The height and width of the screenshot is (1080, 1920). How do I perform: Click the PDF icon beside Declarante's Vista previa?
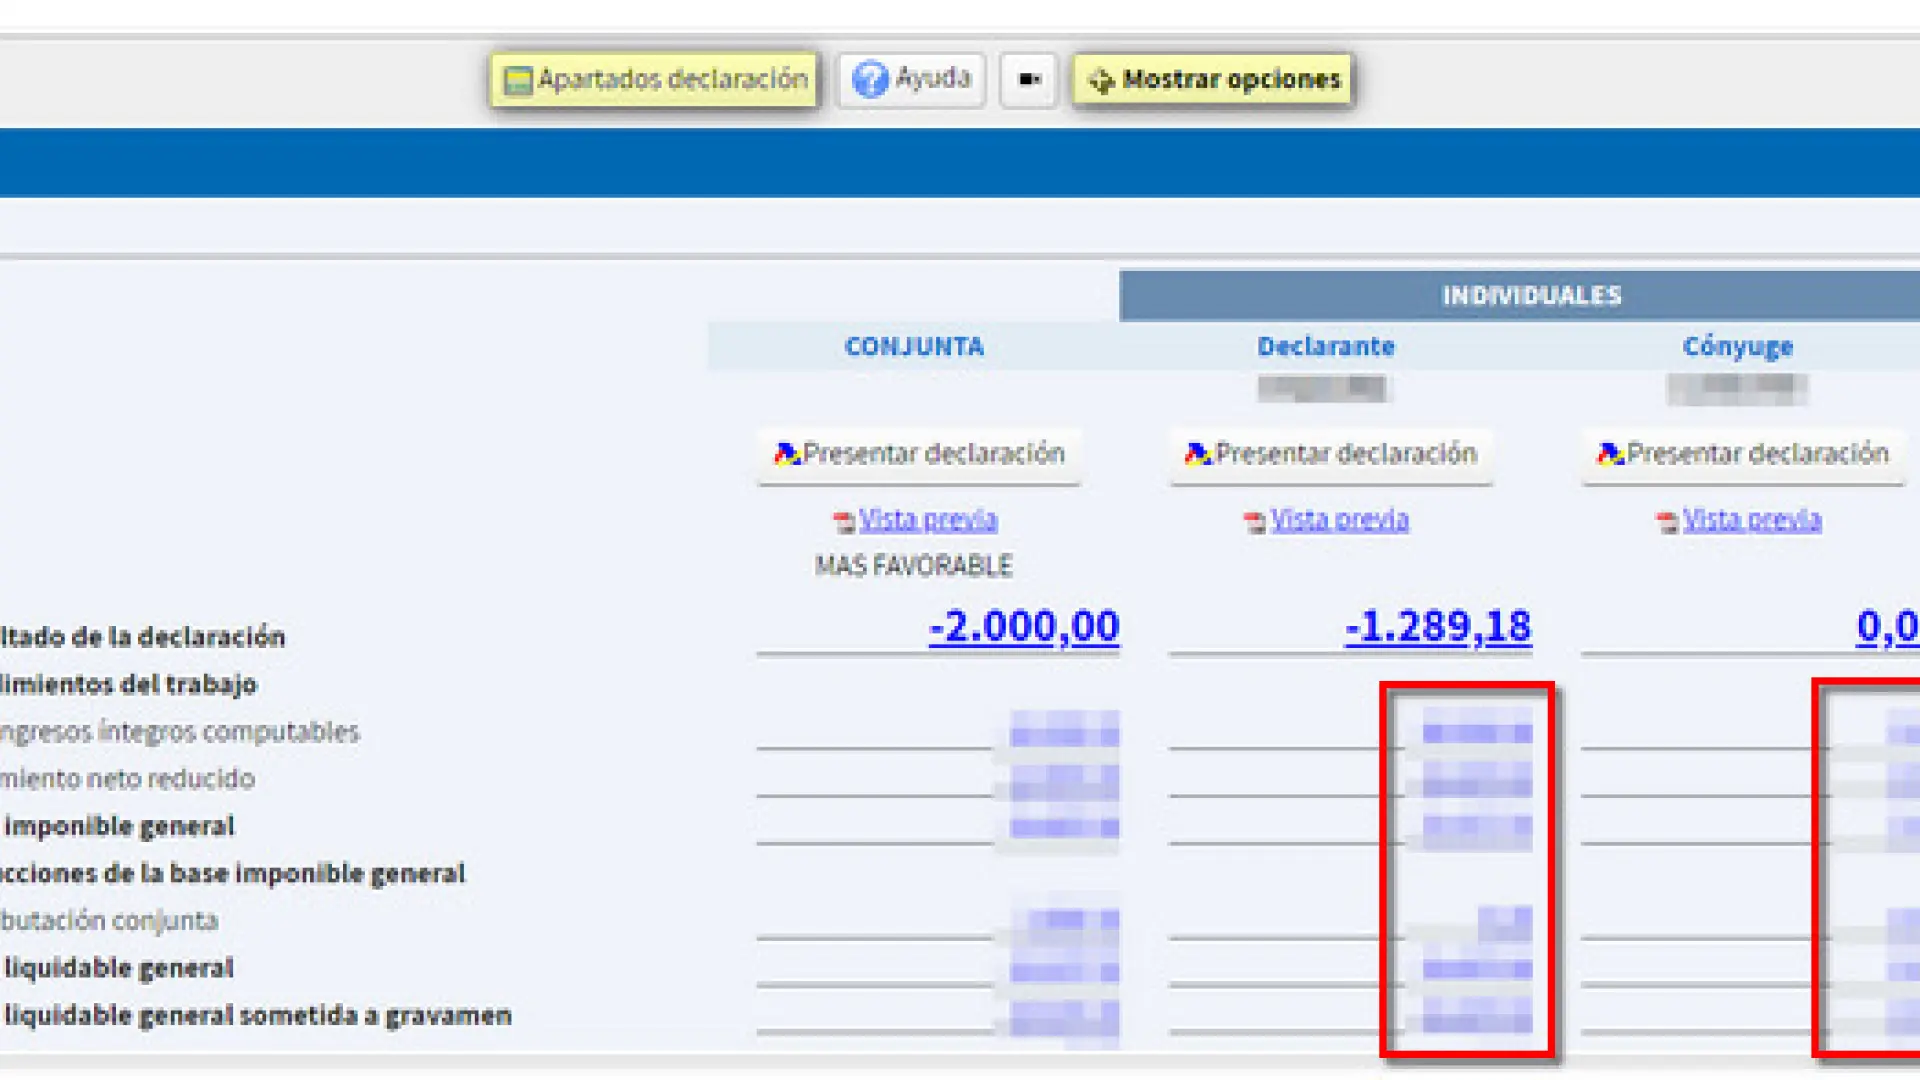[x=1256, y=520]
